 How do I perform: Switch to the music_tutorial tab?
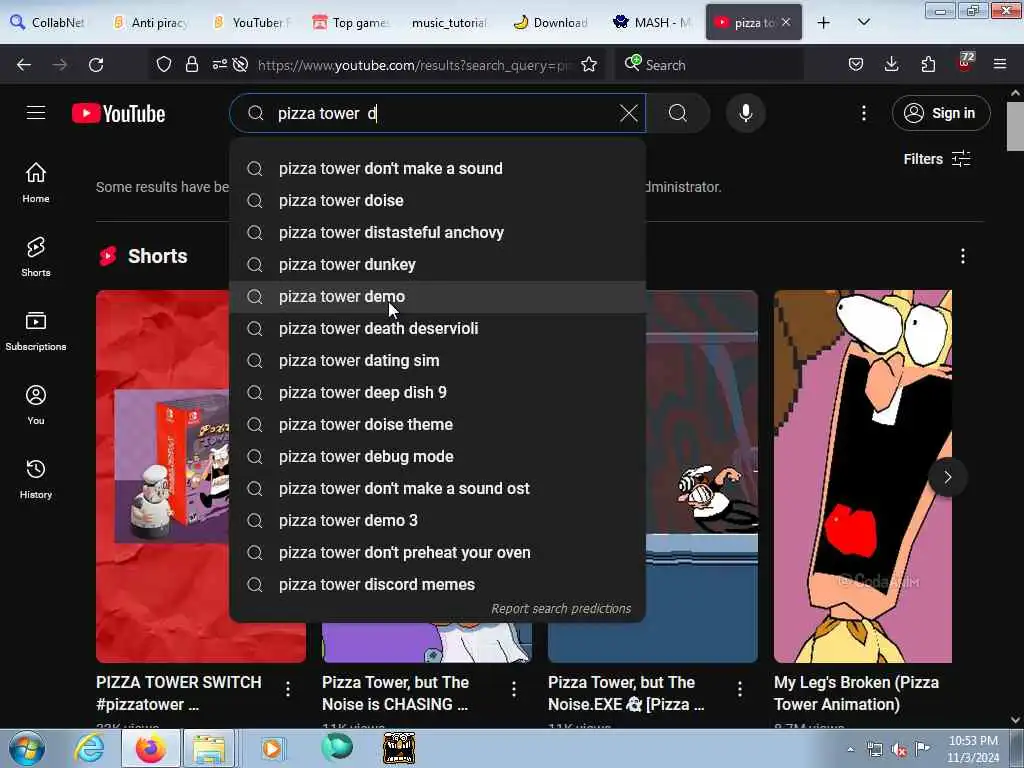pyautogui.click(x=449, y=23)
